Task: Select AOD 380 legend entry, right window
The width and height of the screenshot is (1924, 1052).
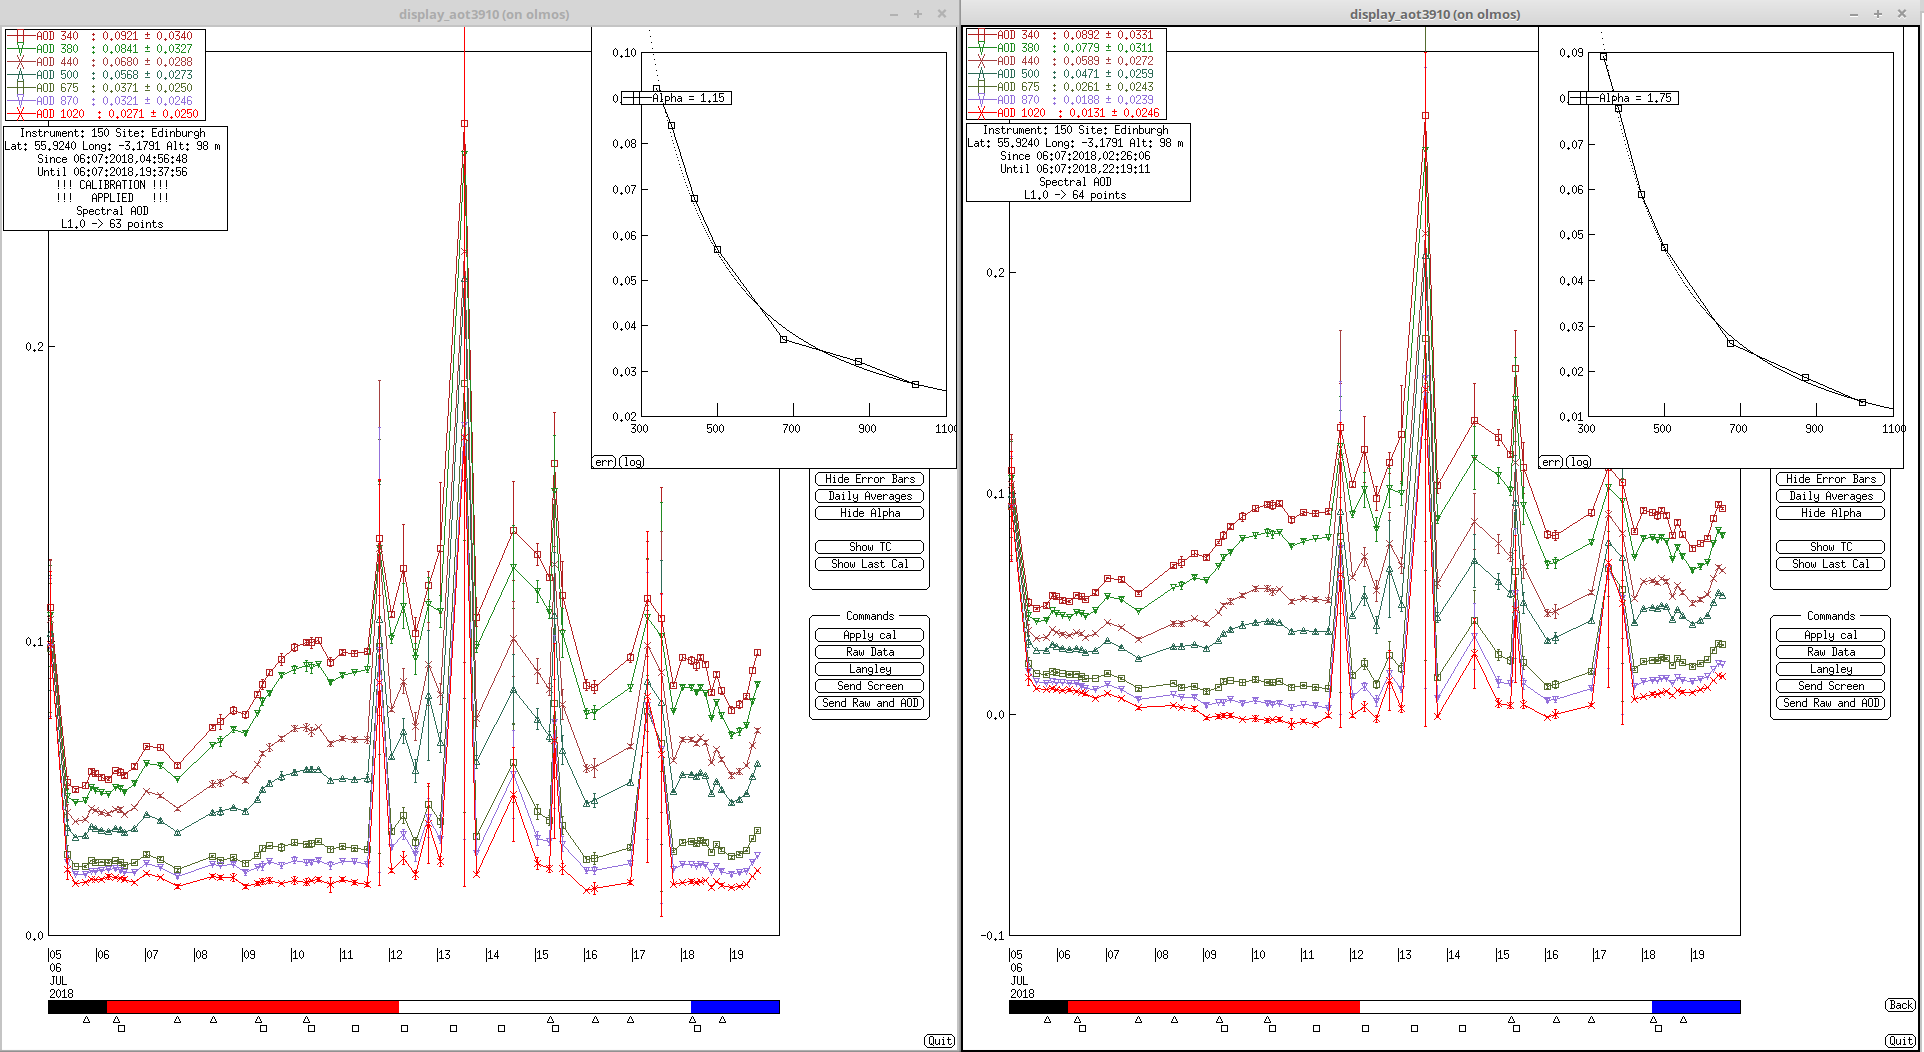Action: click(1066, 48)
